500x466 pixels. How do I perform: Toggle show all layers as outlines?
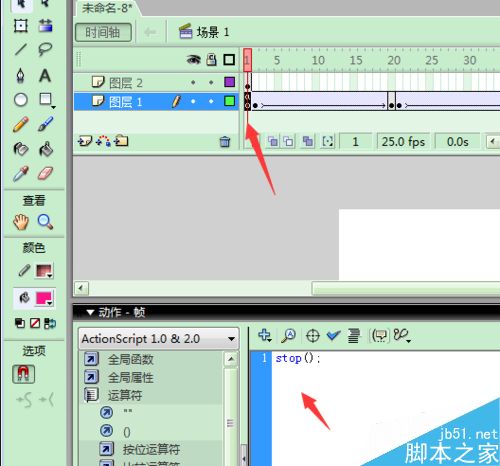229,60
